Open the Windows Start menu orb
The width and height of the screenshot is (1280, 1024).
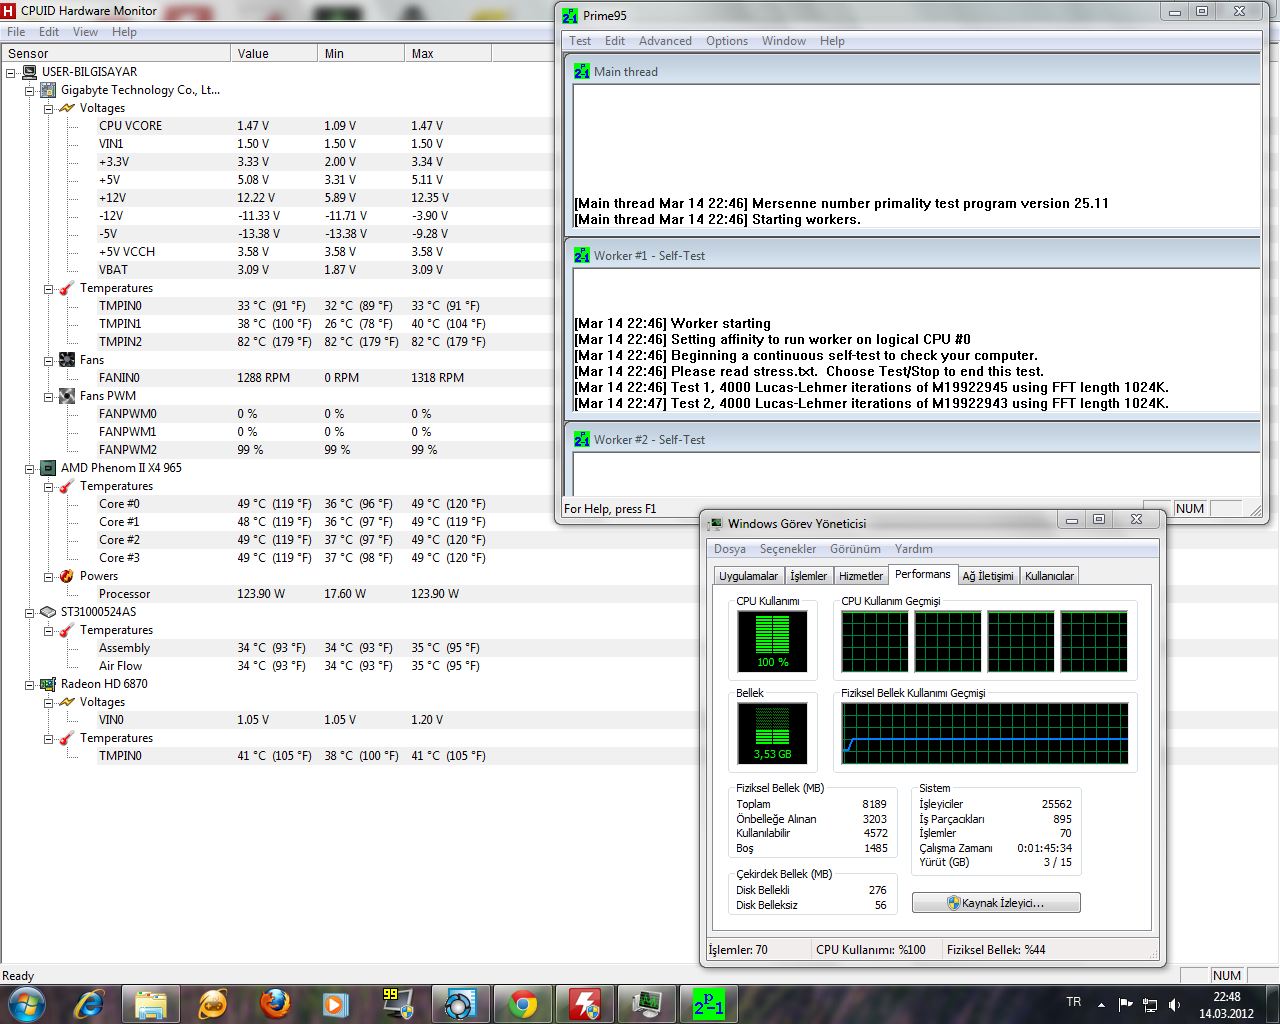pos(25,1003)
